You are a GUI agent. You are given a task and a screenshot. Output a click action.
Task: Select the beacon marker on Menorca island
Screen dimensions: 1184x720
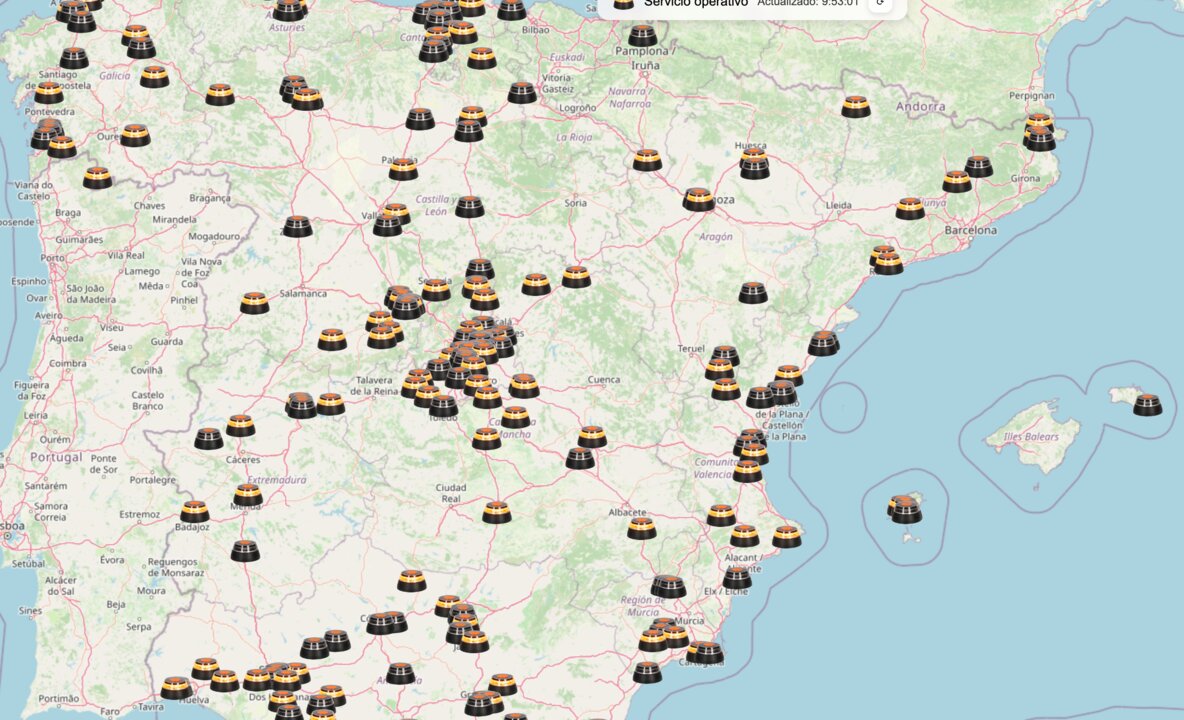[x=1147, y=404]
